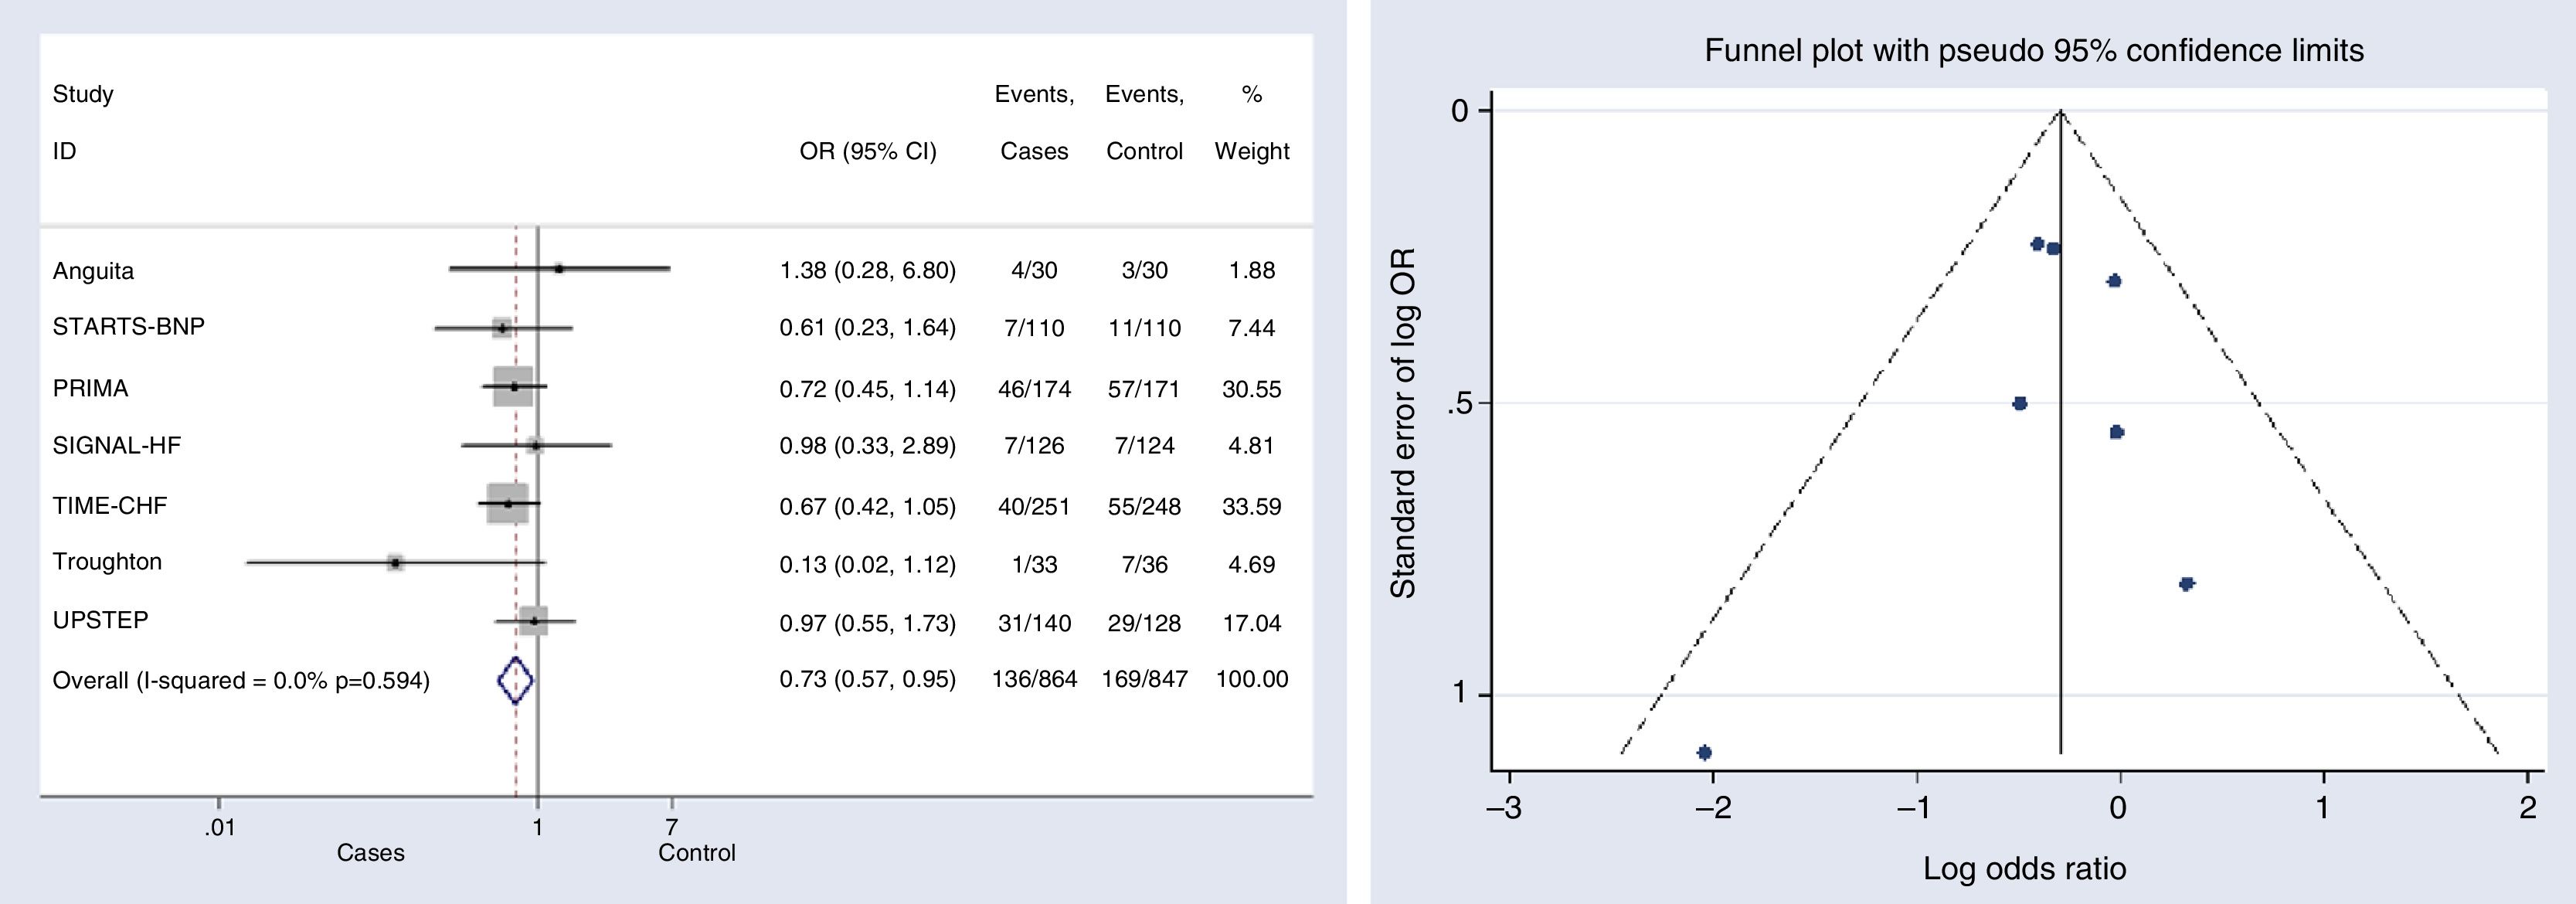Click the Troughton odds ratio value

click(867, 564)
